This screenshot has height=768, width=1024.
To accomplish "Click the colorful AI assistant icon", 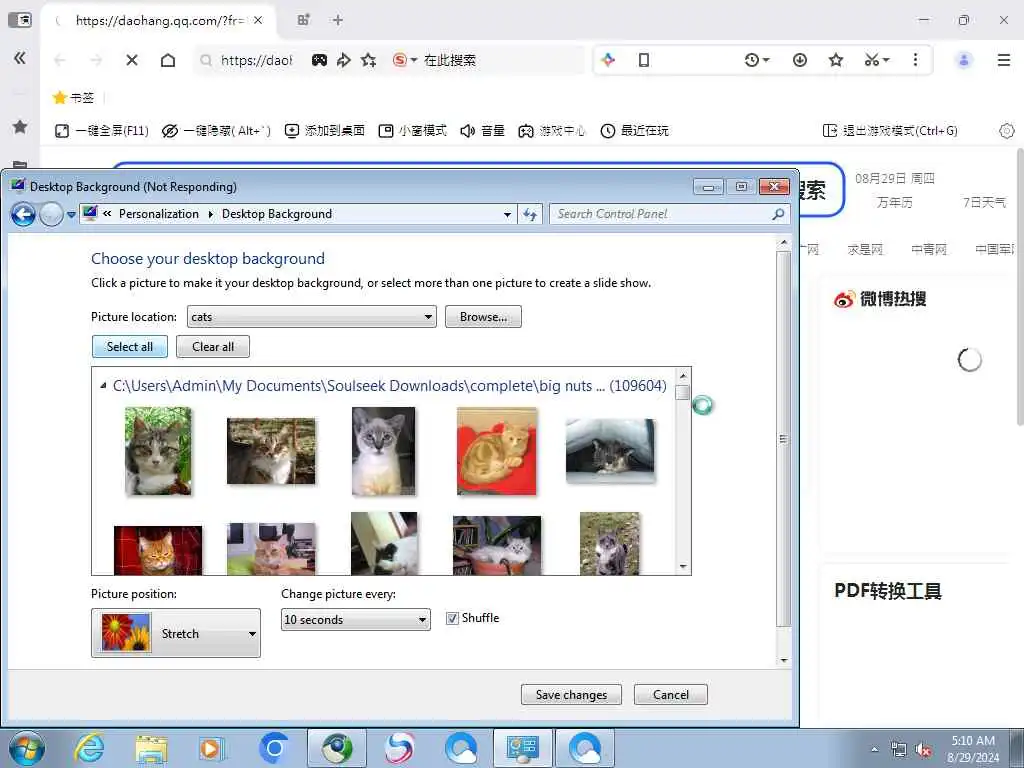I will (x=608, y=60).
